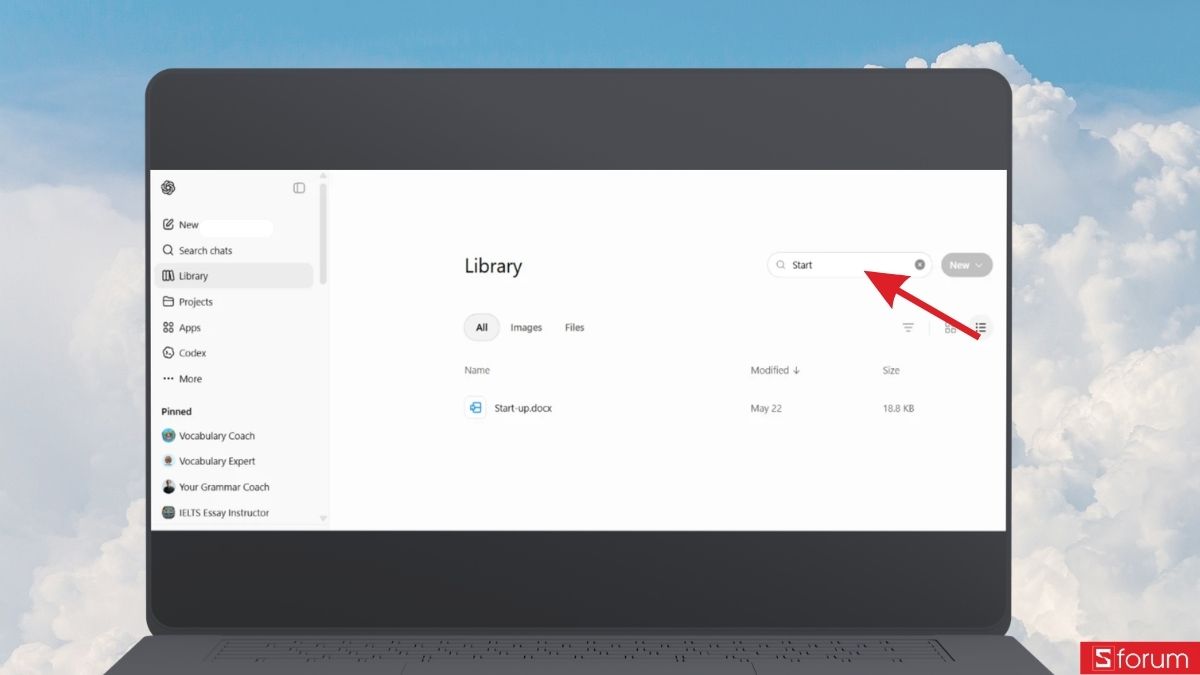Viewport: 1200px width, 675px height.
Task: Open the Start-up.docx file
Action: 523,408
